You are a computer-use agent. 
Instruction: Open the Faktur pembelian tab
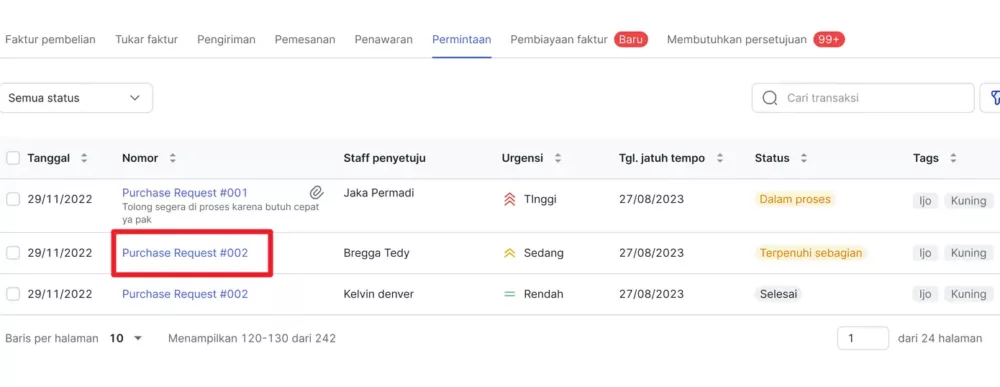click(x=50, y=40)
